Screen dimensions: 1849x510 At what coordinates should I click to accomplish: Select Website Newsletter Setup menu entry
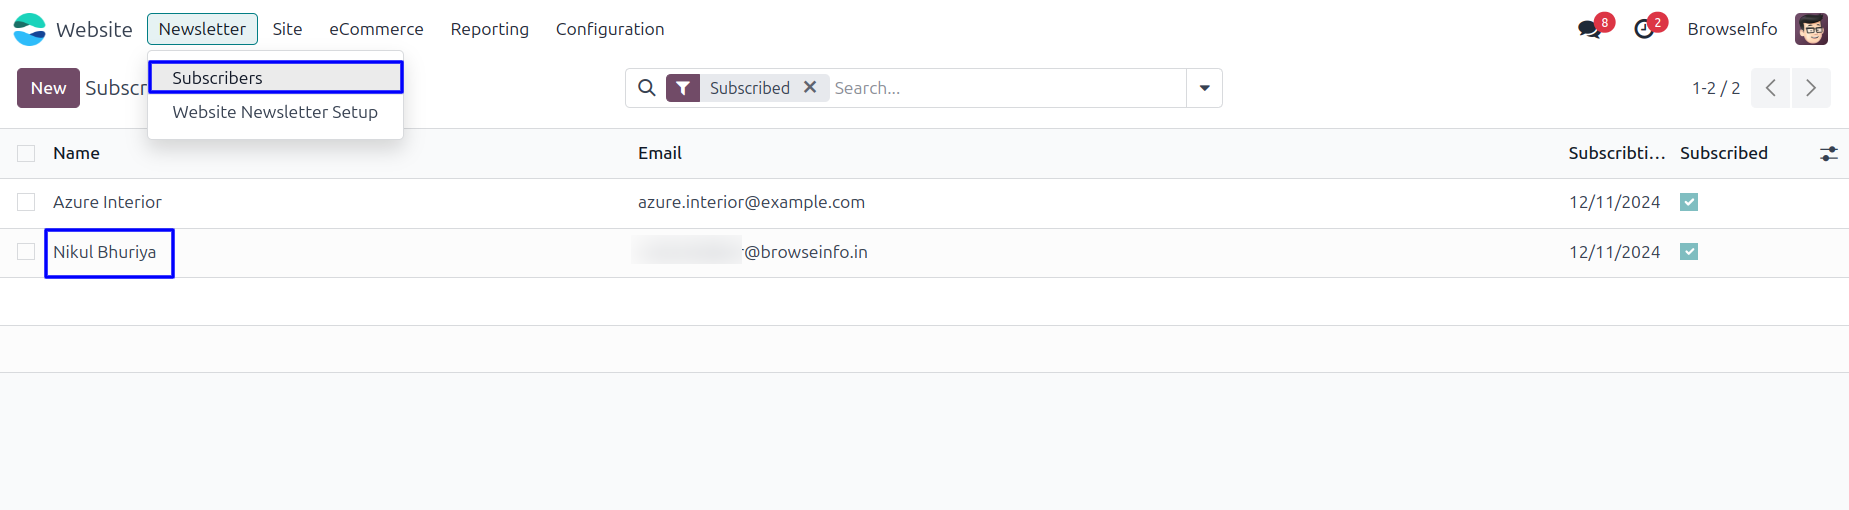click(x=275, y=112)
